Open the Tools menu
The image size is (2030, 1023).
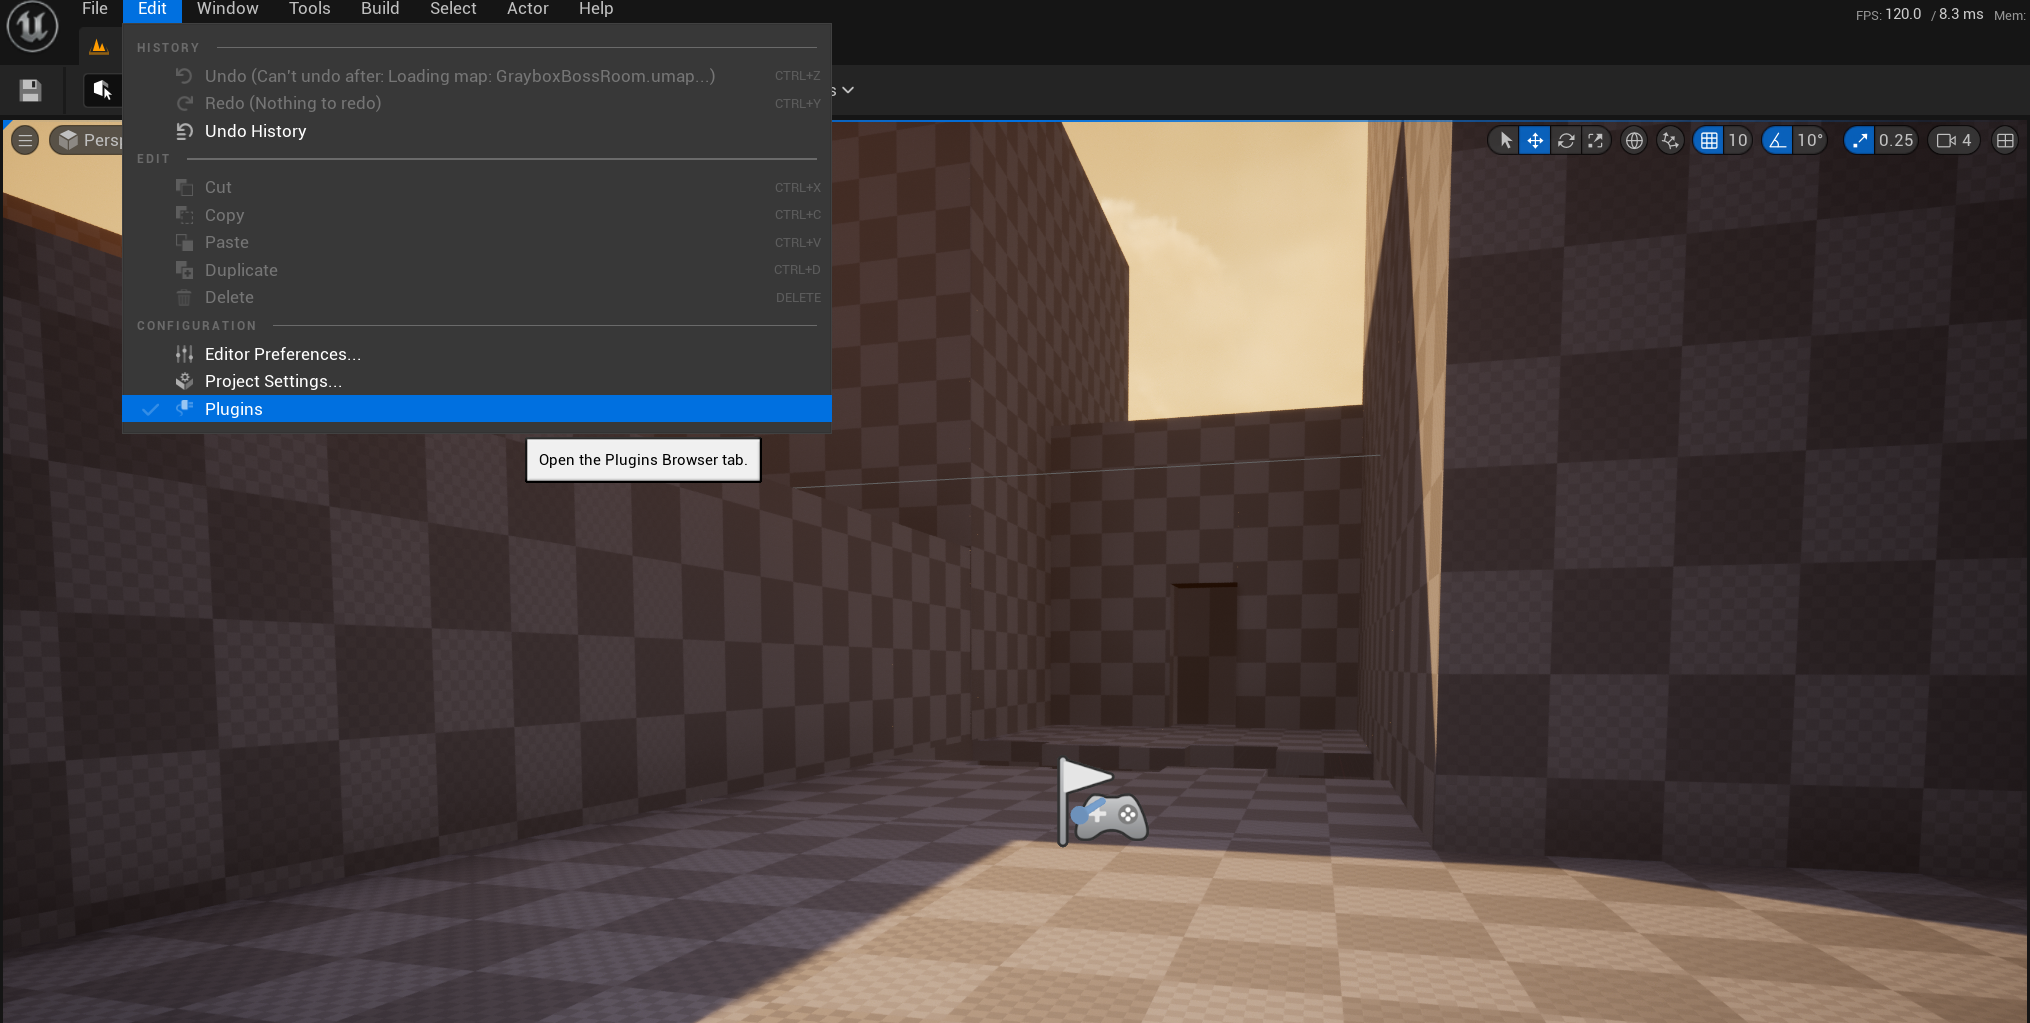(x=310, y=9)
